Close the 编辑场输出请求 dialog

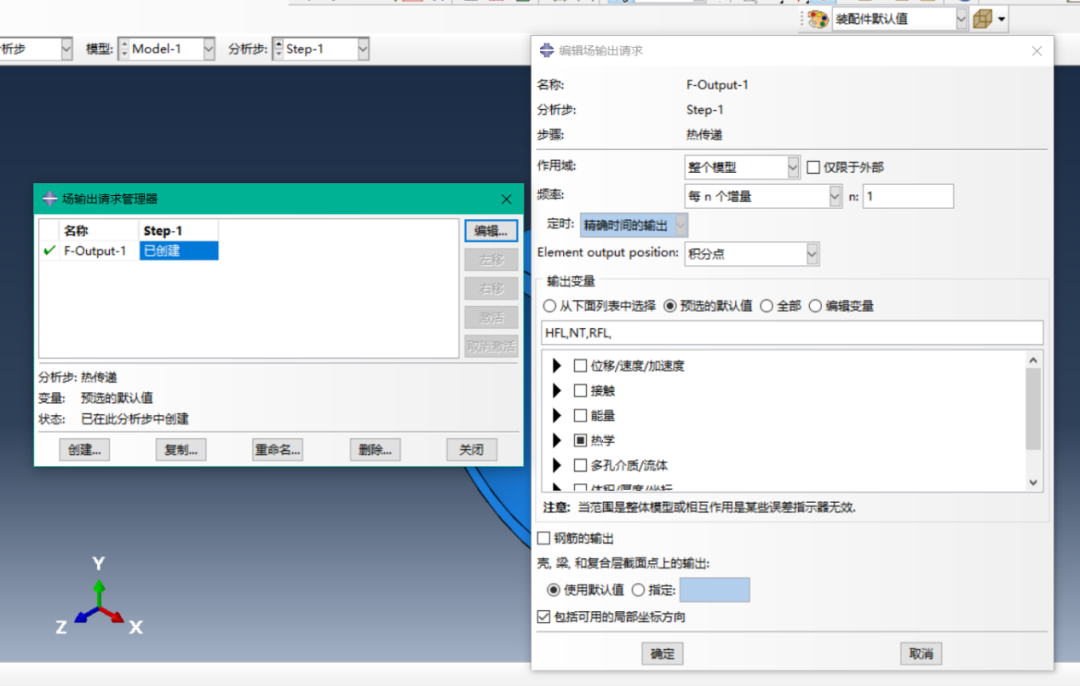[1037, 51]
